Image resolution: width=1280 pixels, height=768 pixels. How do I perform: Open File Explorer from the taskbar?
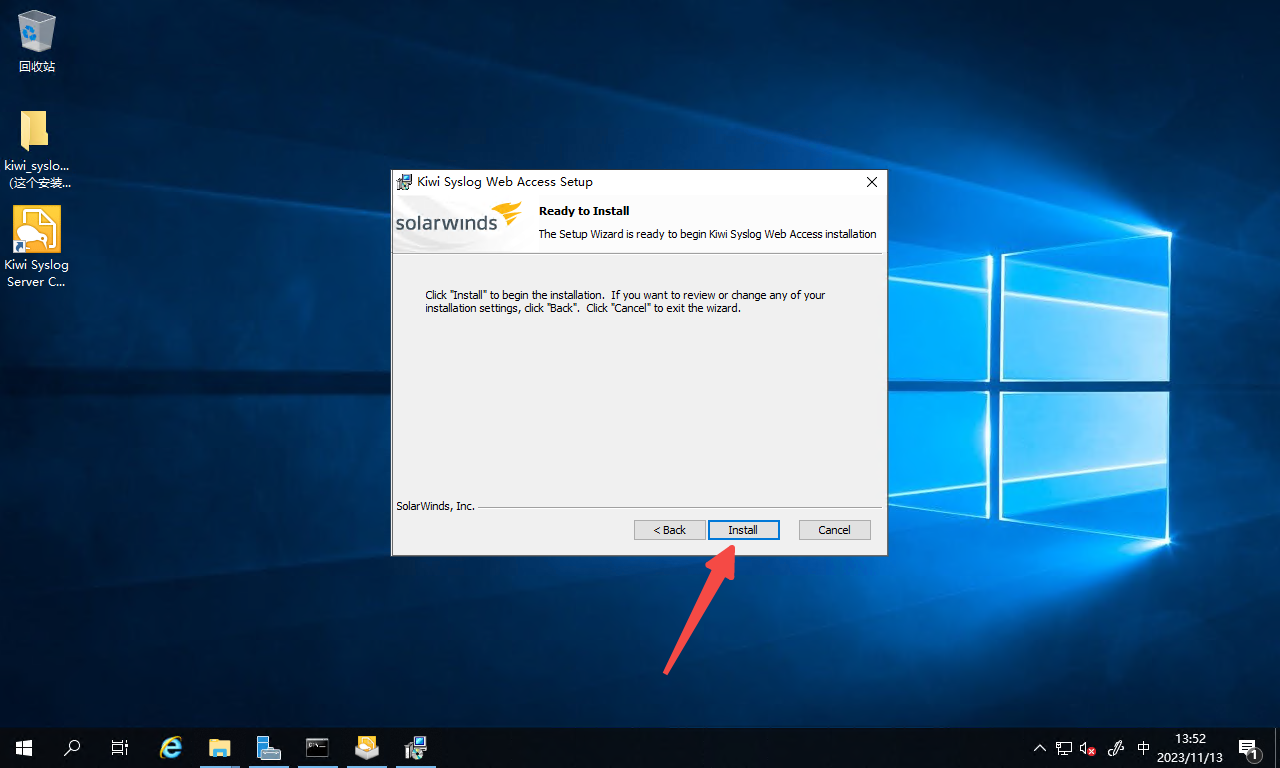click(219, 747)
